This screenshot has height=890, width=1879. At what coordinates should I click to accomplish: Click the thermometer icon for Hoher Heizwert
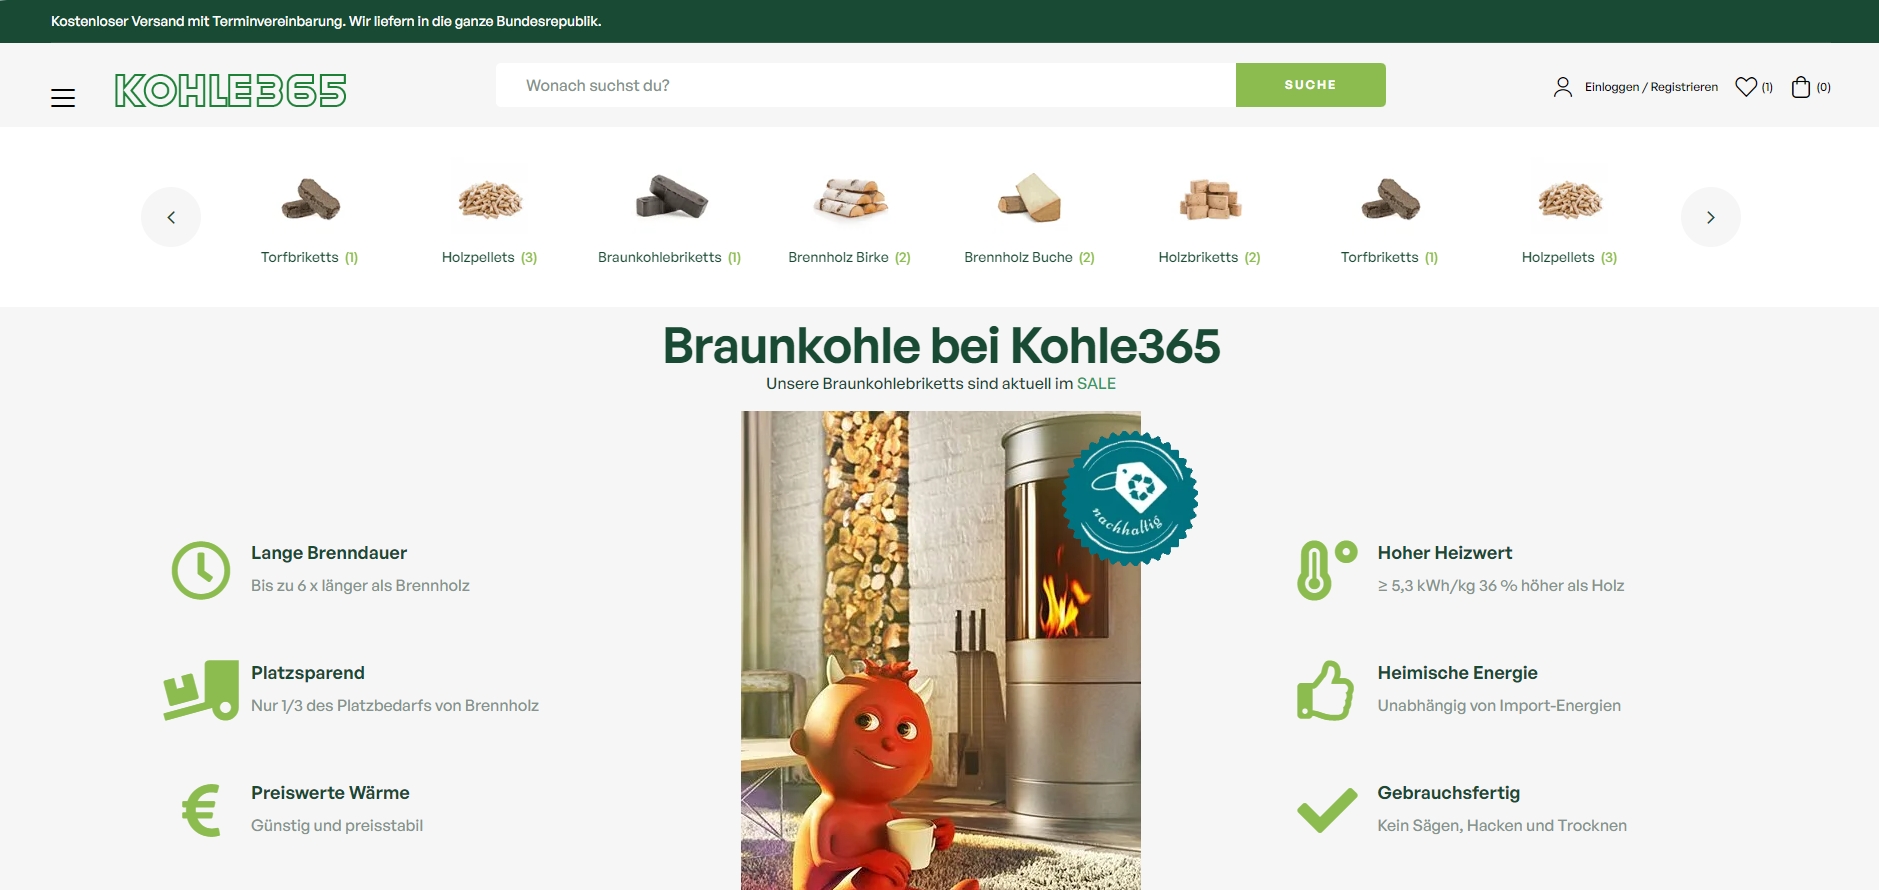pos(1326,570)
